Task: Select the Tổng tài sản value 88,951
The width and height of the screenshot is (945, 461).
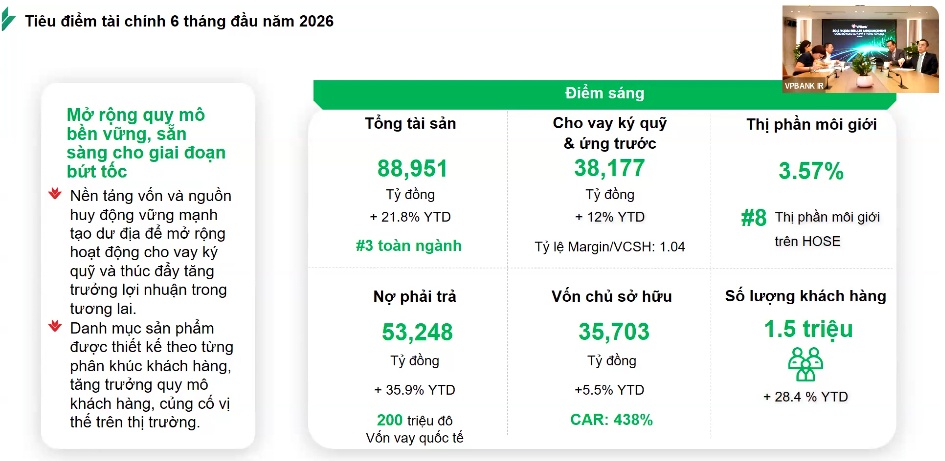Action: pyautogui.click(x=412, y=169)
